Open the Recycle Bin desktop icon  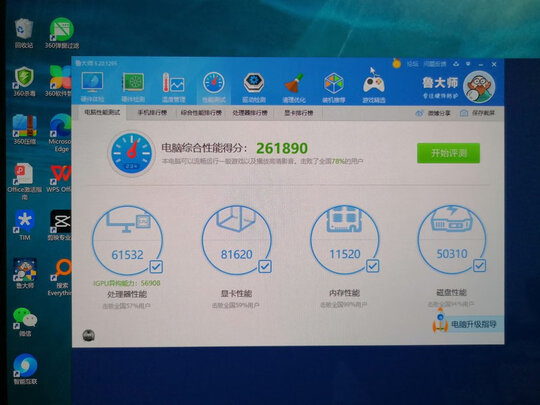tap(24, 28)
